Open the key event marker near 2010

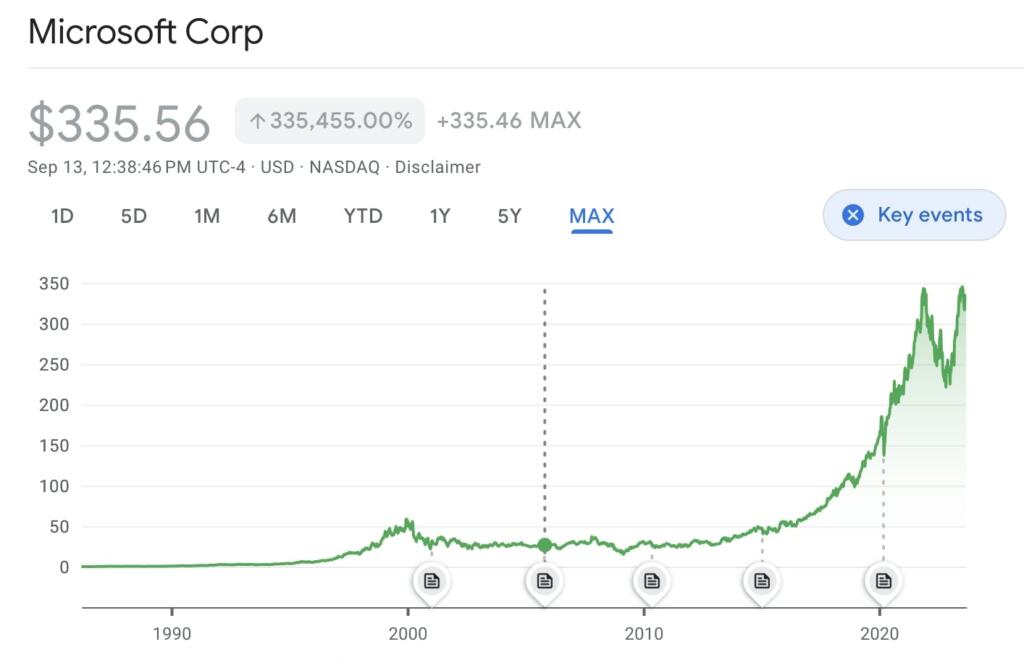click(652, 580)
